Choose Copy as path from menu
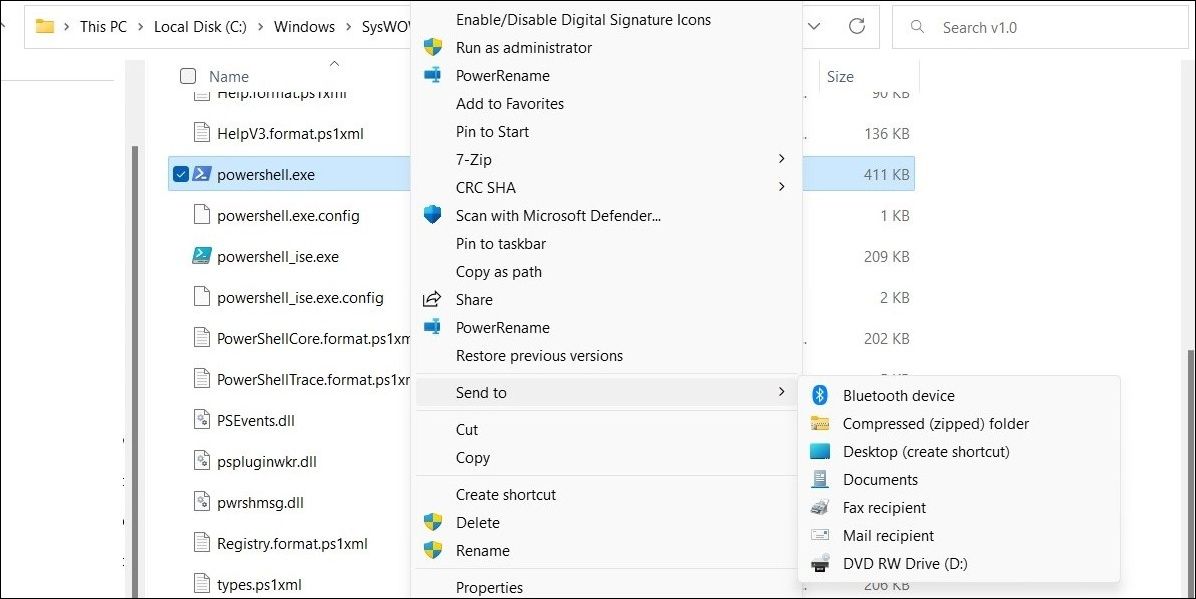The height and width of the screenshot is (599, 1196). point(499,271)
